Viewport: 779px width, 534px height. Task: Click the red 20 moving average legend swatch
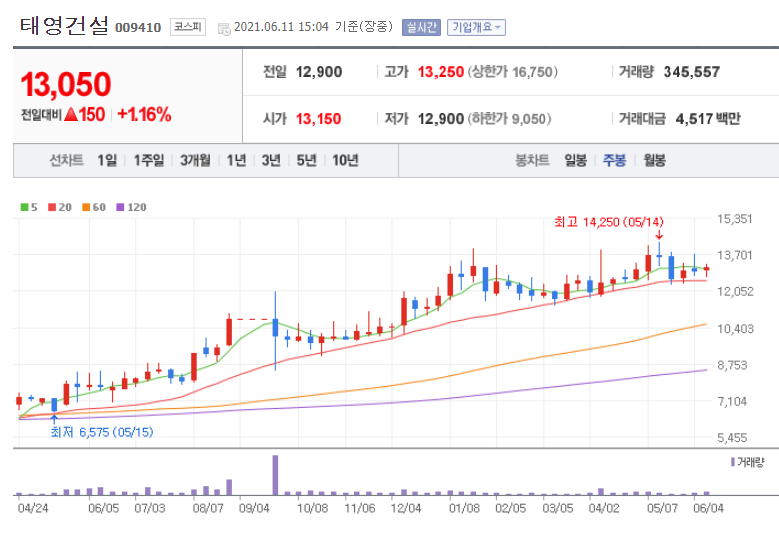[x=52, y=207]
